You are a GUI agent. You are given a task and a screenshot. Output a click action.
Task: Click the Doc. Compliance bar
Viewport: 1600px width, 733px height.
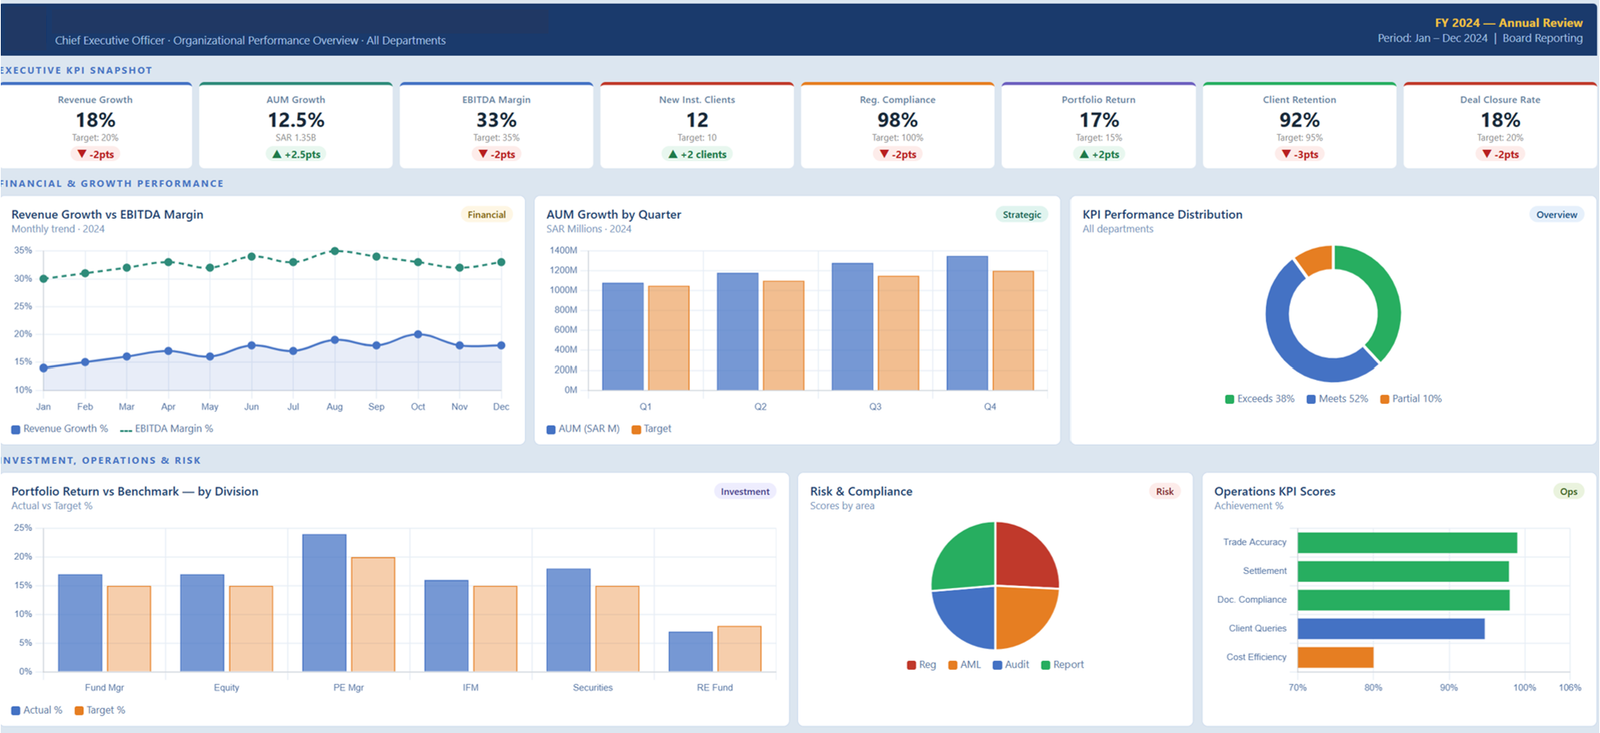tap(1403, 600)
